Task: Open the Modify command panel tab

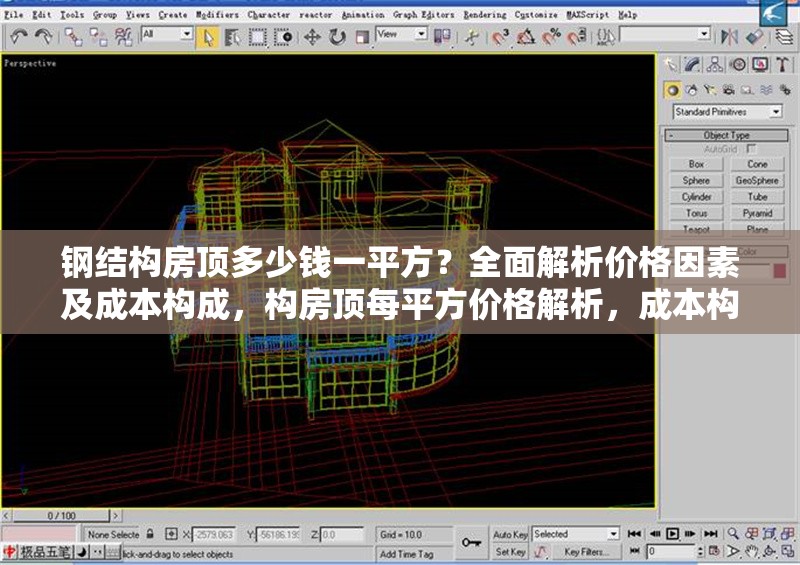Action: point(693,65)
